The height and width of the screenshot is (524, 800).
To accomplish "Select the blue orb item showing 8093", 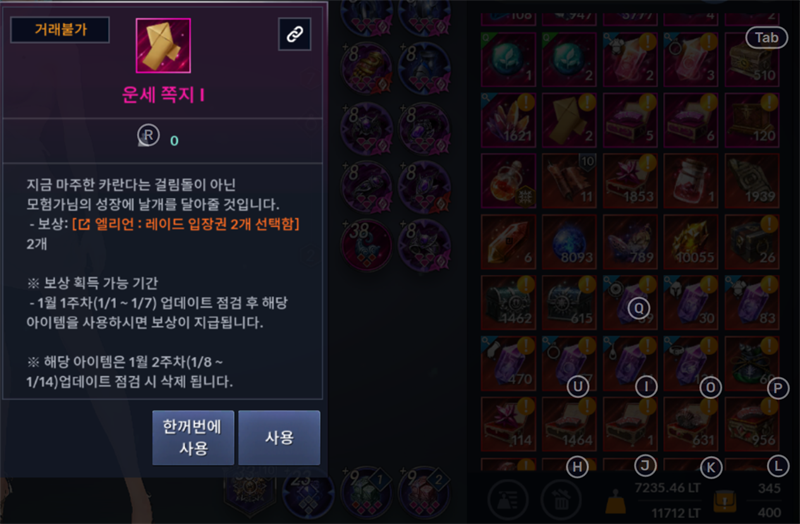I will [x=569, y=242].
